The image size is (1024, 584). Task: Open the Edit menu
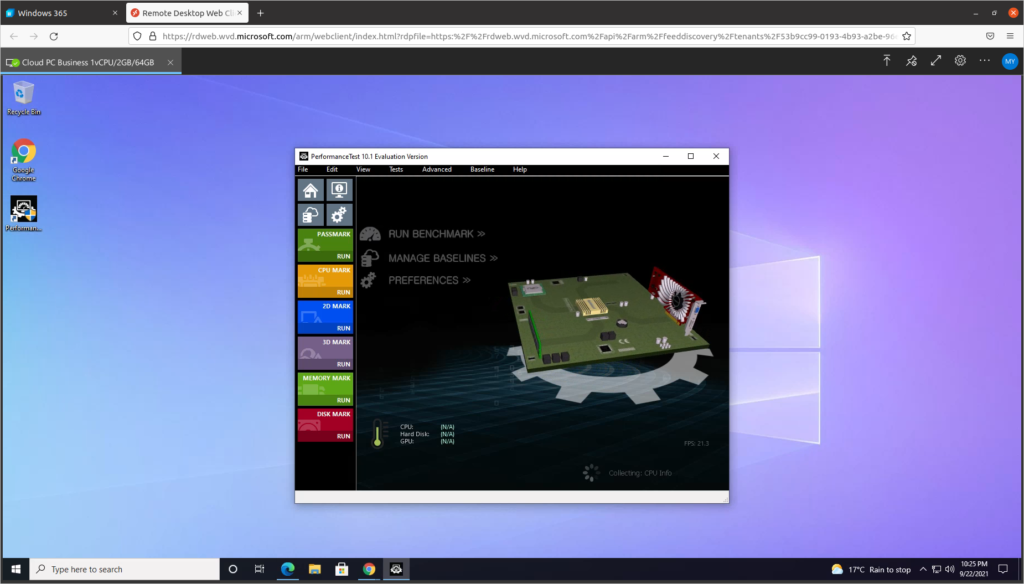pos(332,169)
